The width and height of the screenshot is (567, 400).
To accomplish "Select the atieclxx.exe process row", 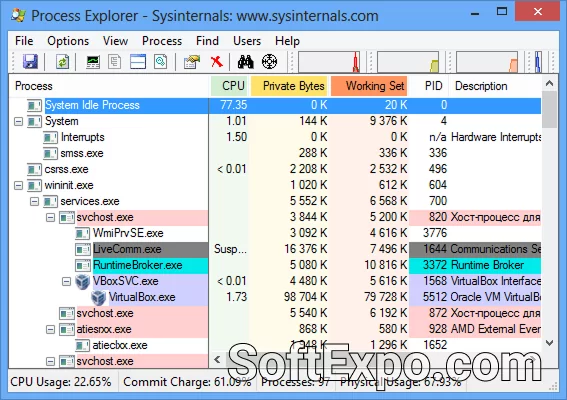I will [x=275, y=345].
